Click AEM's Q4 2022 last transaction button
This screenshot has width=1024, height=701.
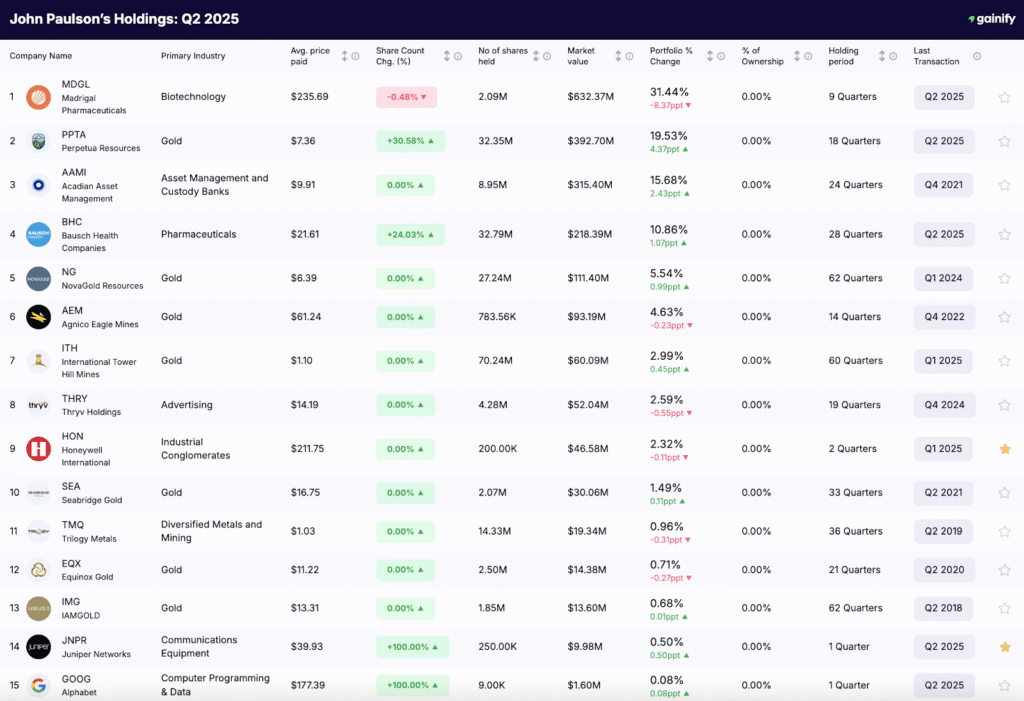tap(944, 317)
